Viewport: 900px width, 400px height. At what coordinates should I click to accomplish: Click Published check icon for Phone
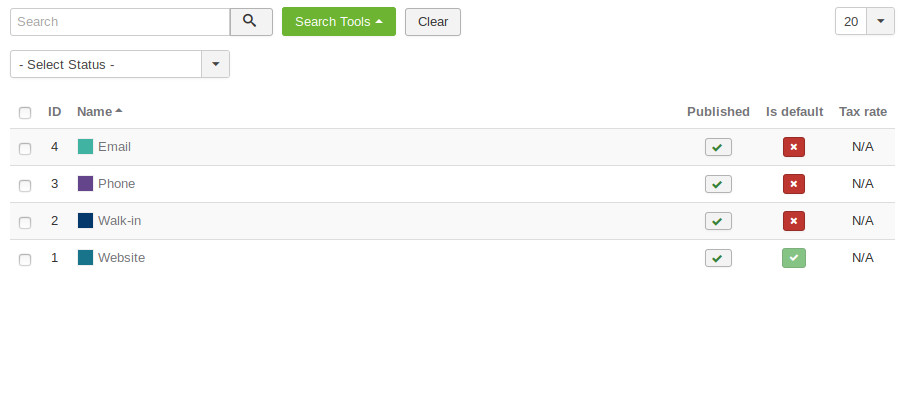tap(718, 184)
